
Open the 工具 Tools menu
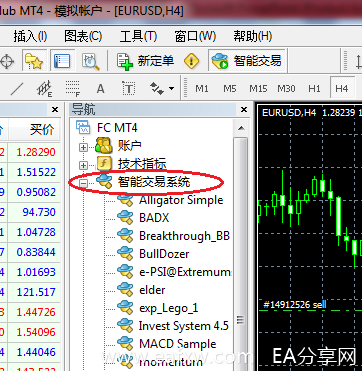click(138, 36)
